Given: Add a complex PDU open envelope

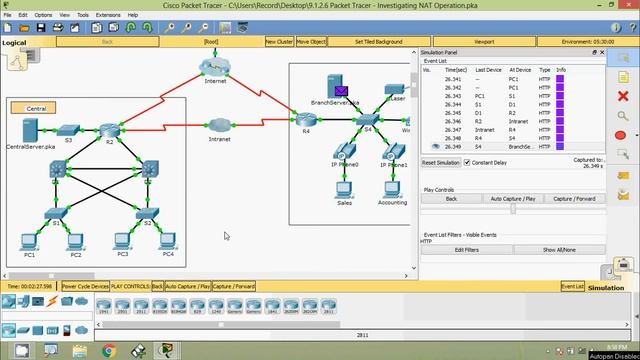Looking at the screenshot, I should pos(623,195).
